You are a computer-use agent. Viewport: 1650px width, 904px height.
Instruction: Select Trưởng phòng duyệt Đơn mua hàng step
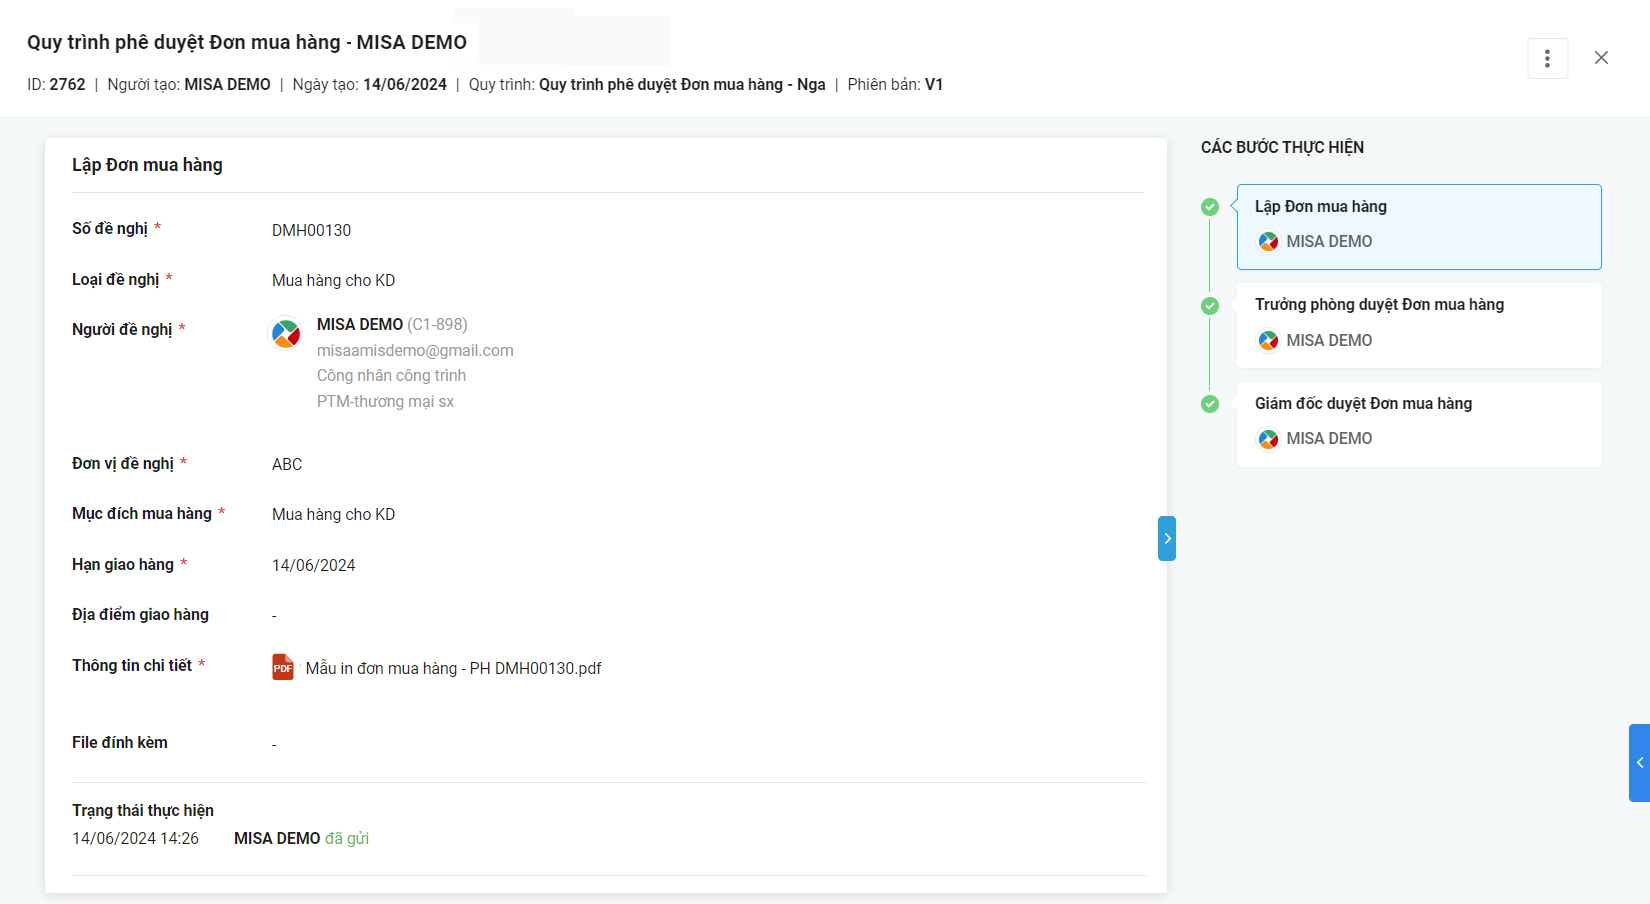tap(1419, 325)
